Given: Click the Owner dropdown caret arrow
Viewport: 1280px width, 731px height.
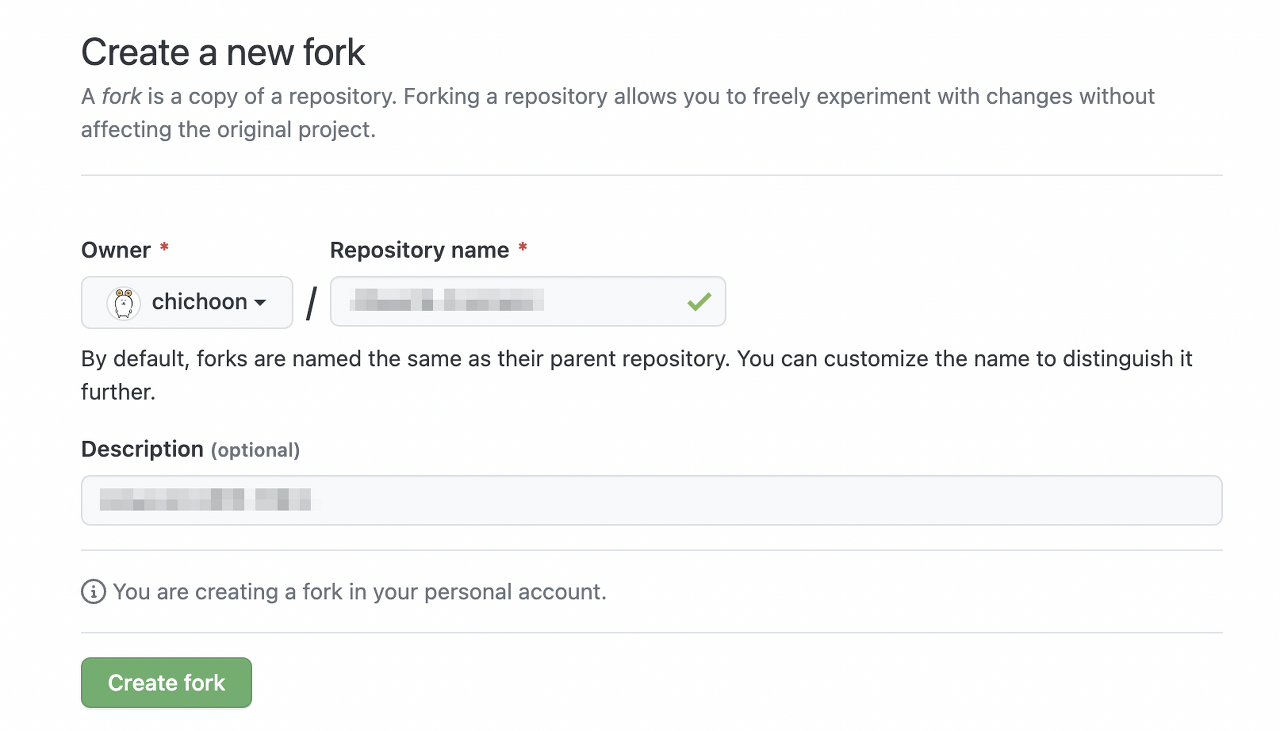Looking at the screenshot, I should click(260, 303).
